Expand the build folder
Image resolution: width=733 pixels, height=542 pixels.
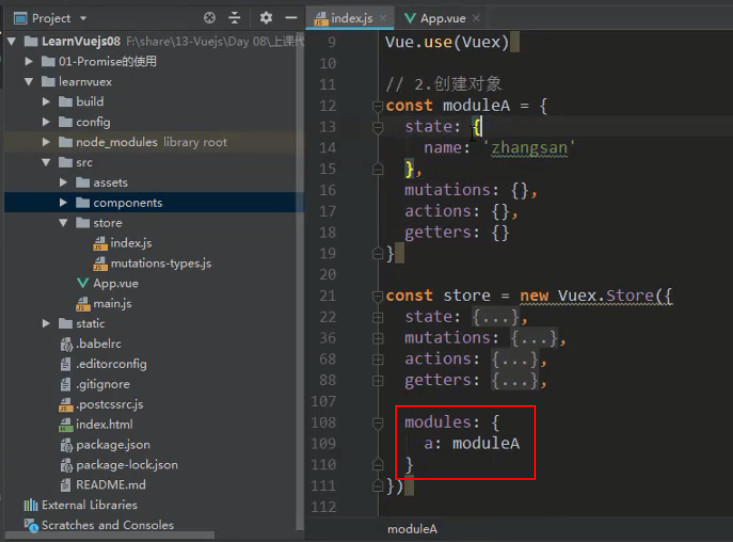46,101
